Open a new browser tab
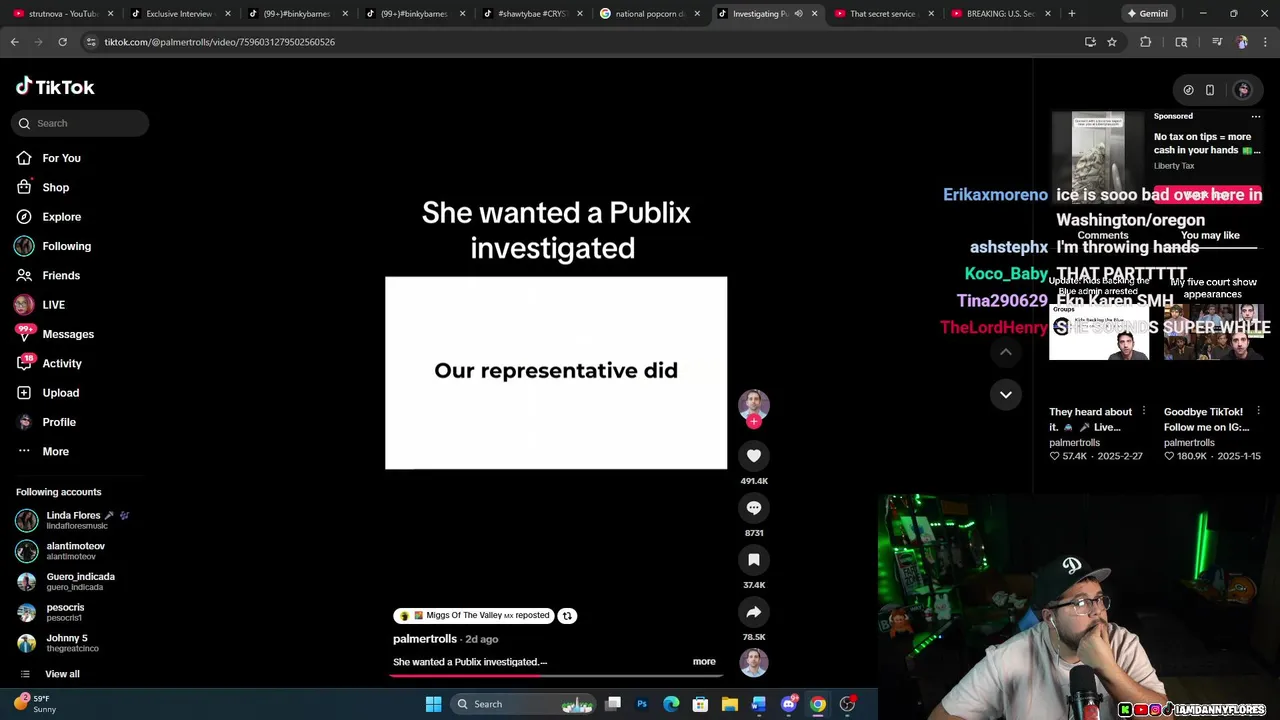The height and width of the screenshot is (720, 1280). click(1071, 14)
